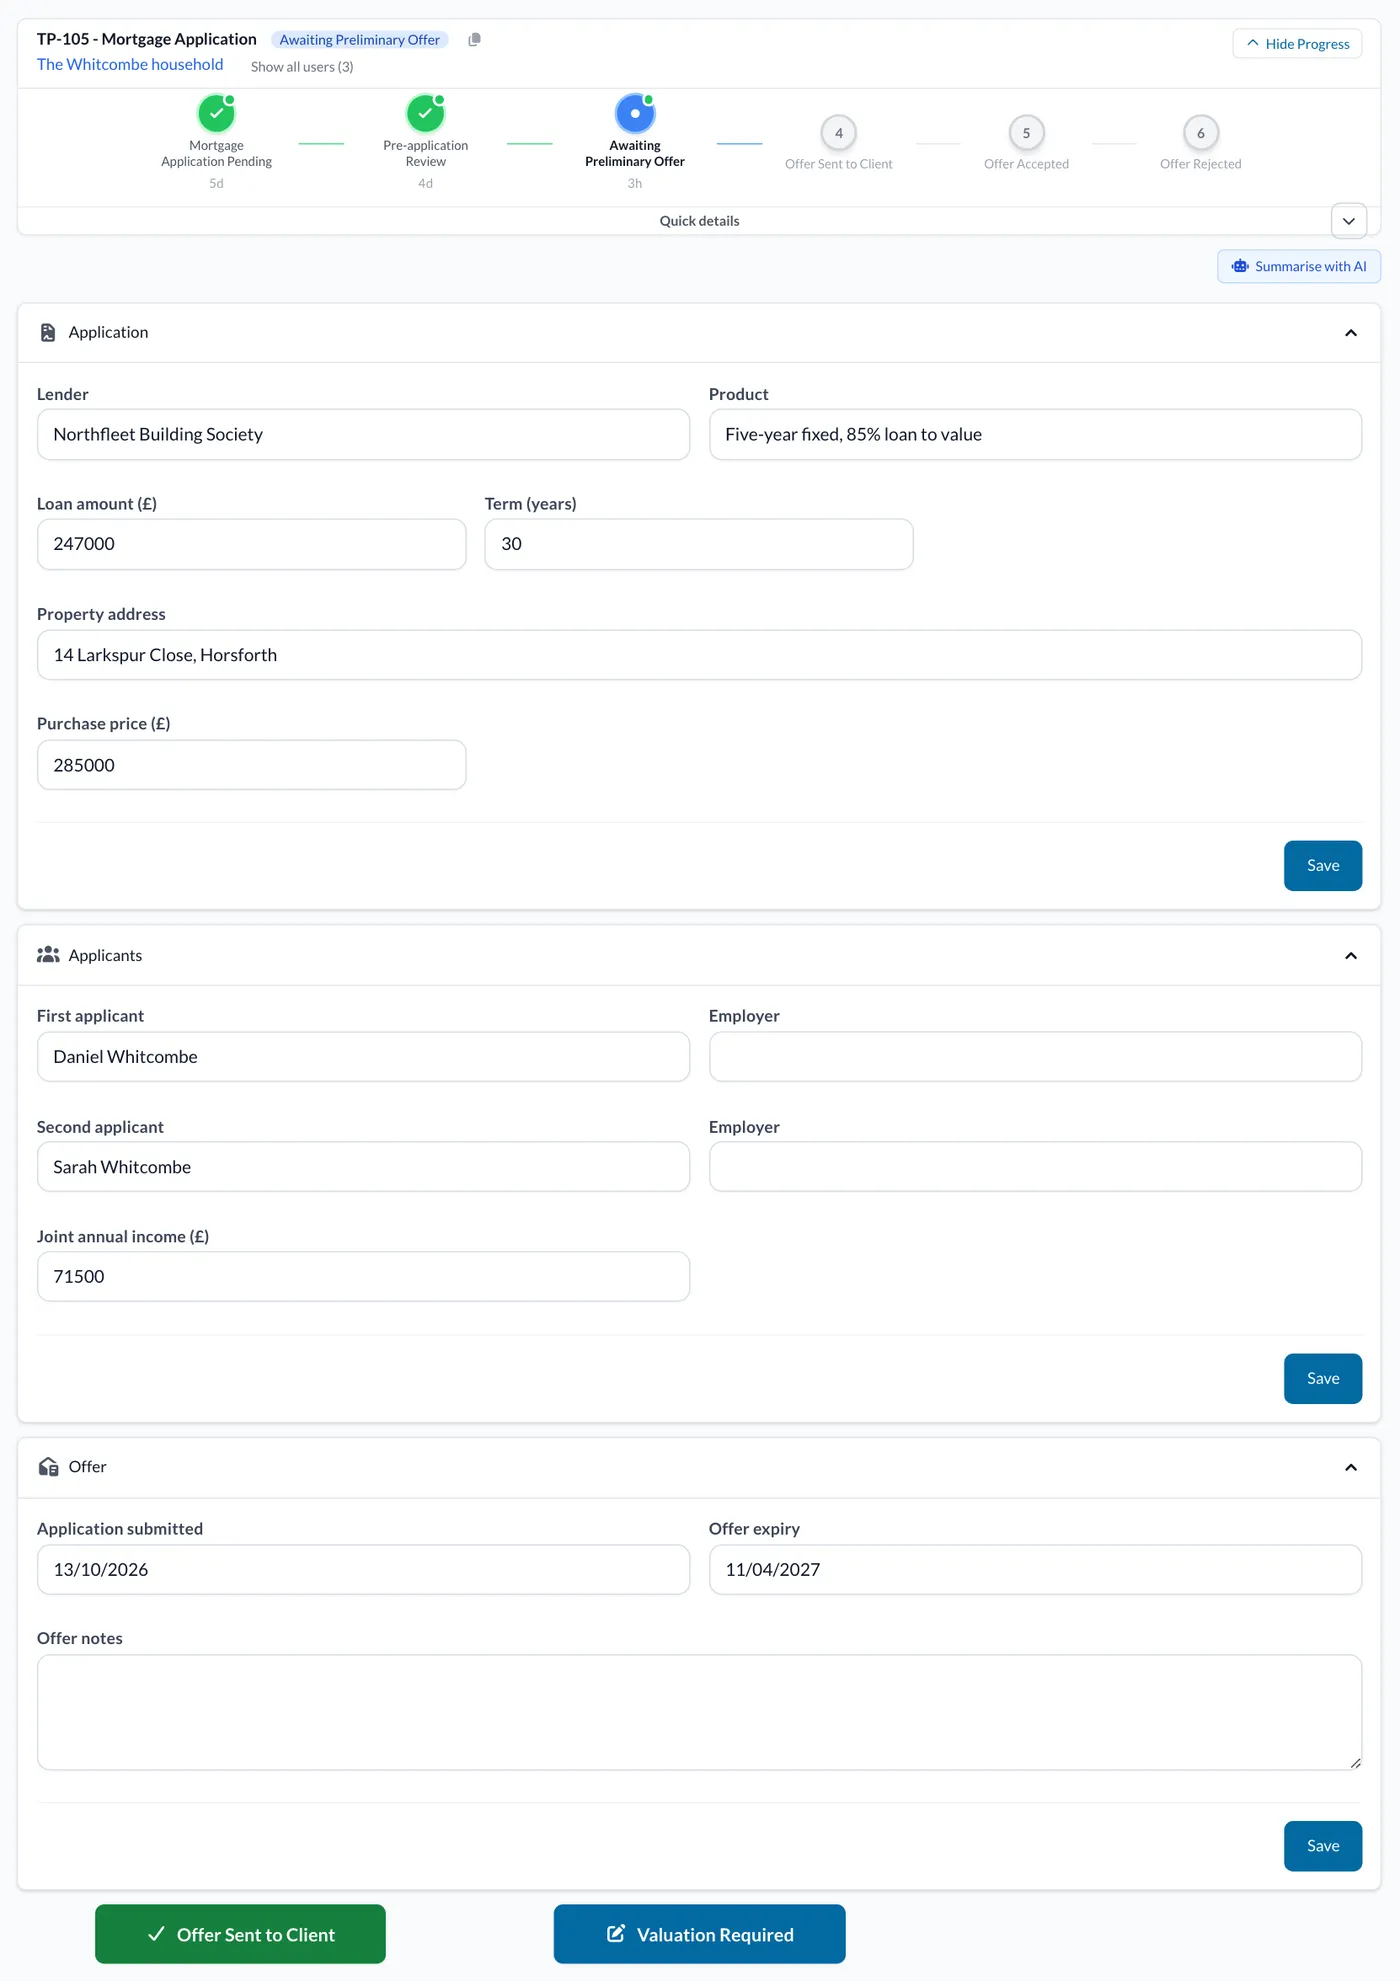
Task: Click the Application section document icon
Action: click(x=48, y=333)
